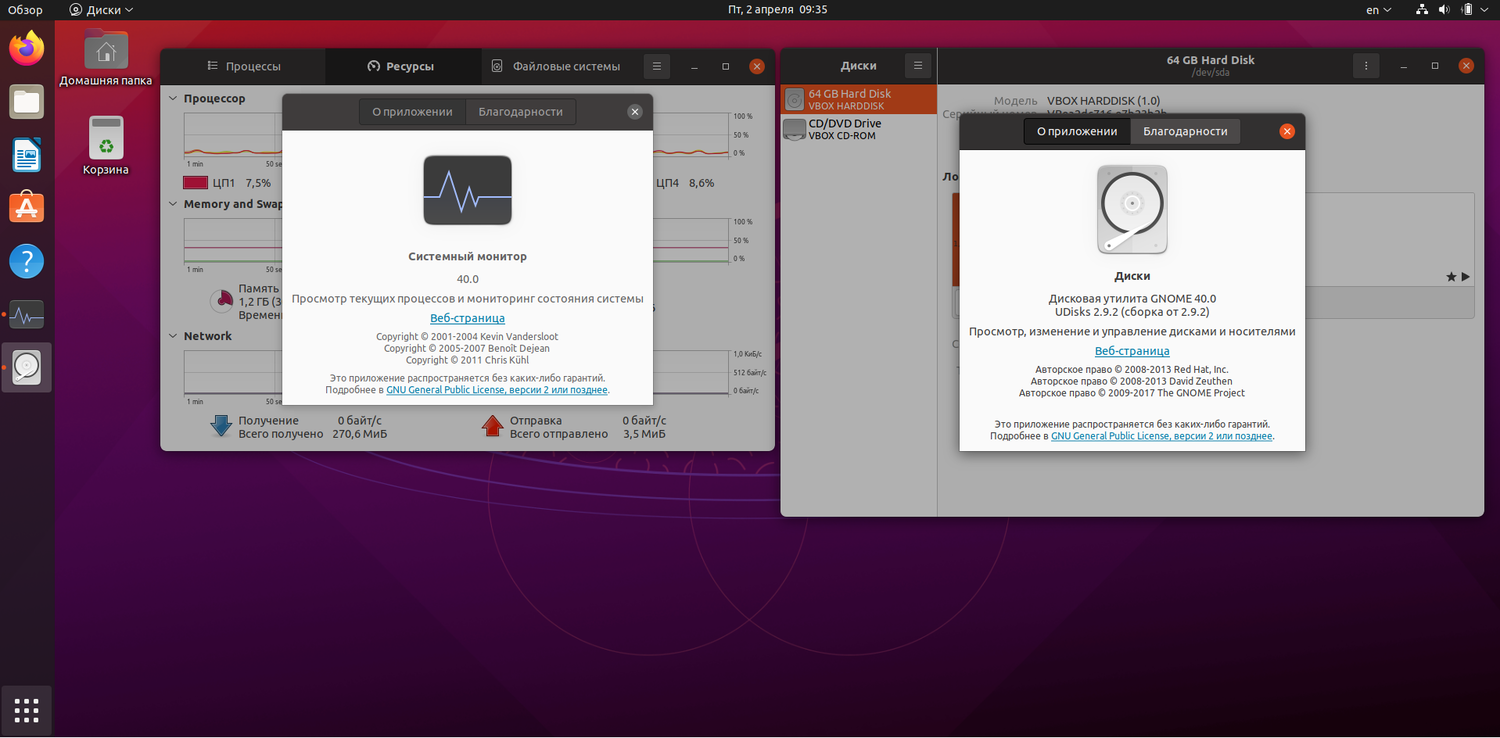Switch to the Благодарности tab in Disks About
The image size is (1500, 738).
click(x=1185, y=131)
